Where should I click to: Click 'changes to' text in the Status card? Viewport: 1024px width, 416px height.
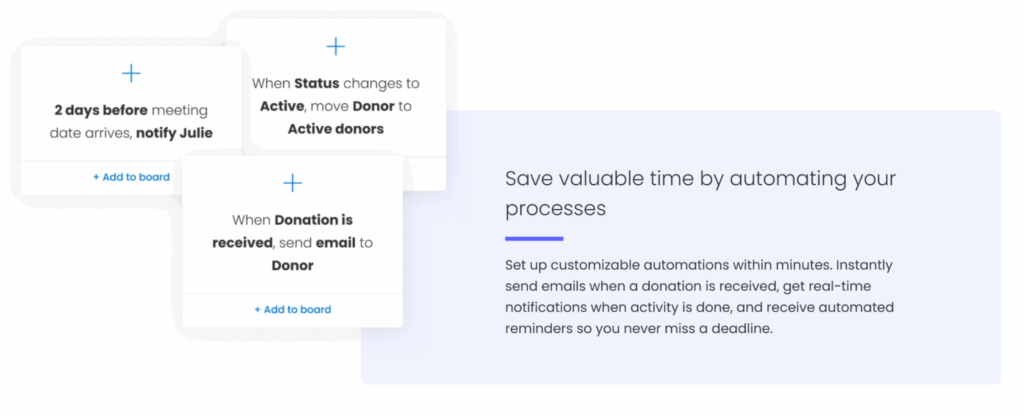(x=381, y=84)
